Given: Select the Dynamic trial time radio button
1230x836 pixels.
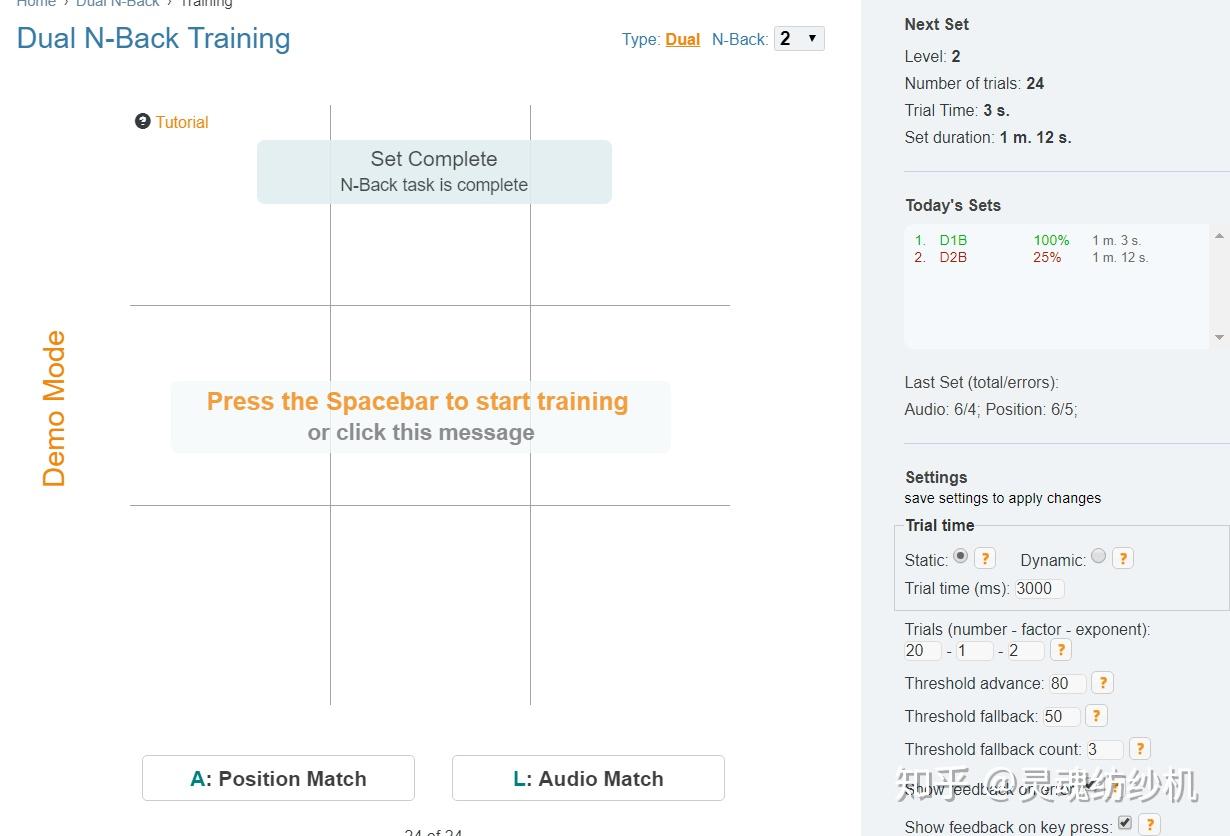Looking at the screenshot, I should click(1098, 556).
